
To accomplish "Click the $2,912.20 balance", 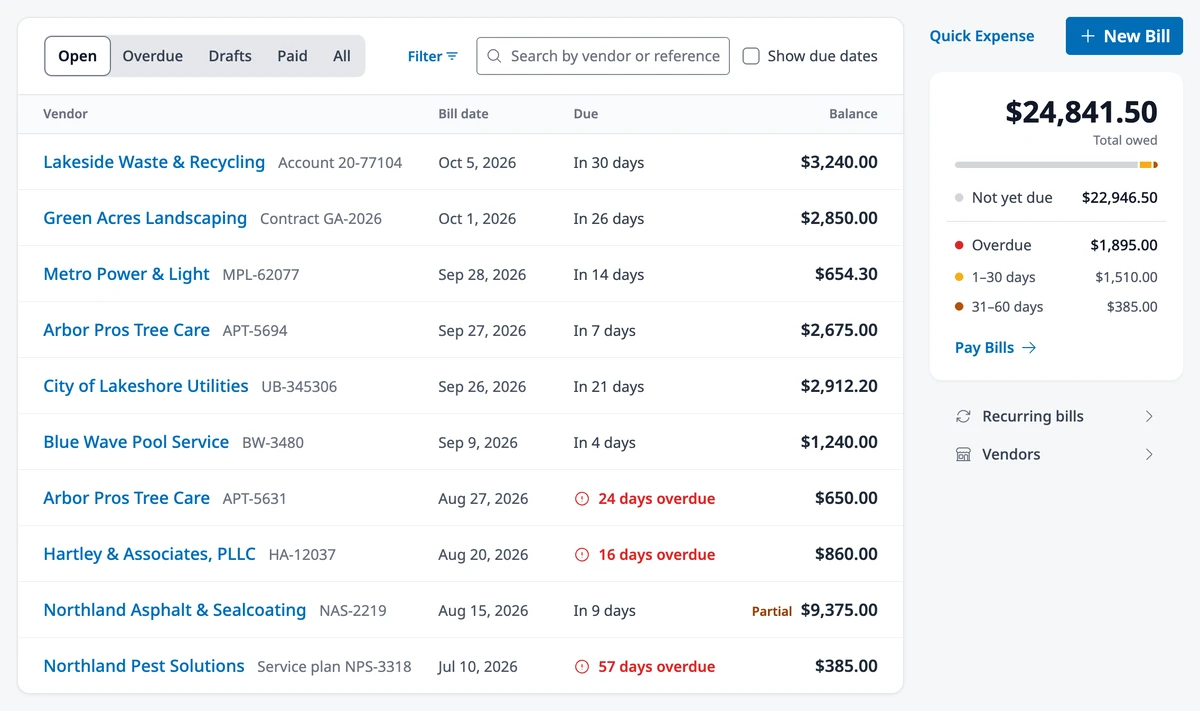I will point(839,386).
